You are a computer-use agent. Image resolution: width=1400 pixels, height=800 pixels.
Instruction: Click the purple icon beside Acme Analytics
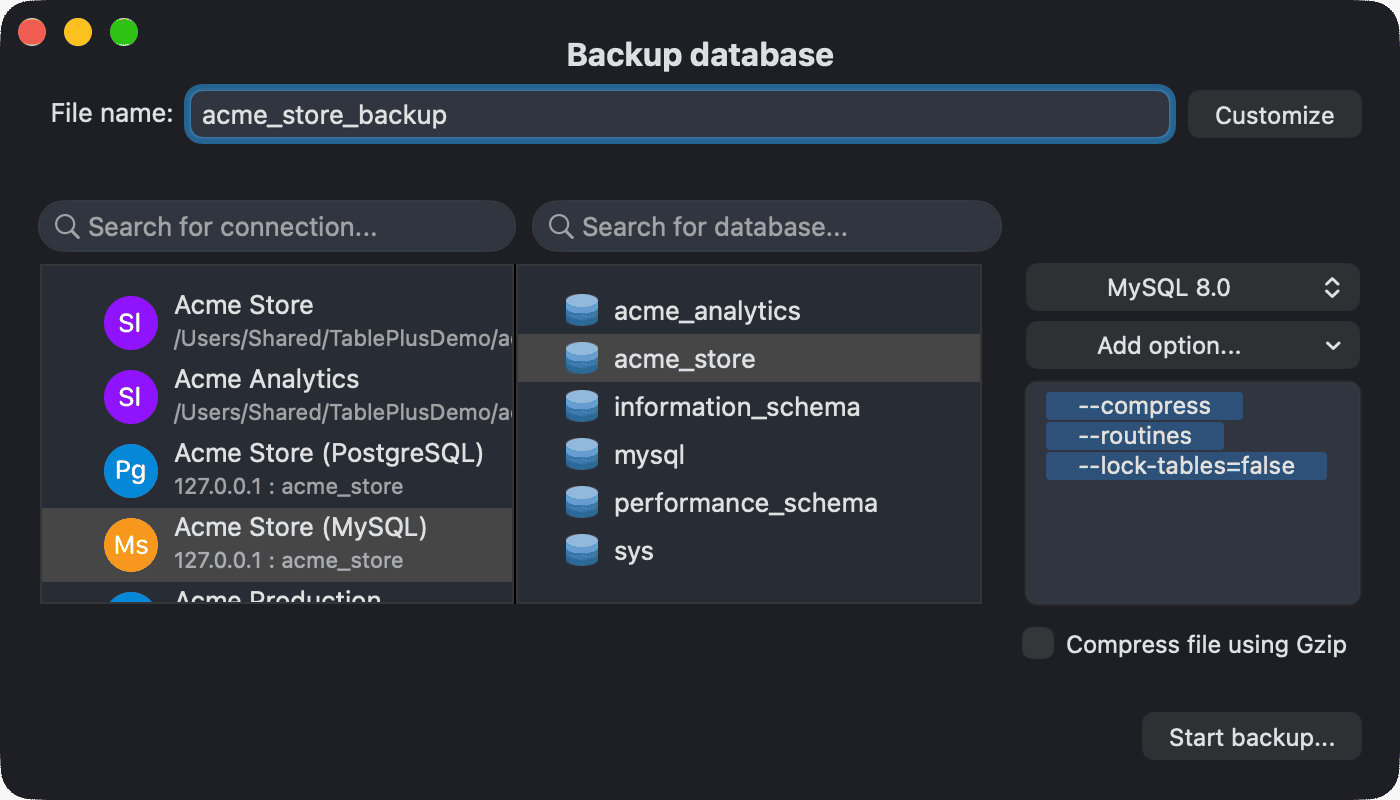click(x=131, y=396)
